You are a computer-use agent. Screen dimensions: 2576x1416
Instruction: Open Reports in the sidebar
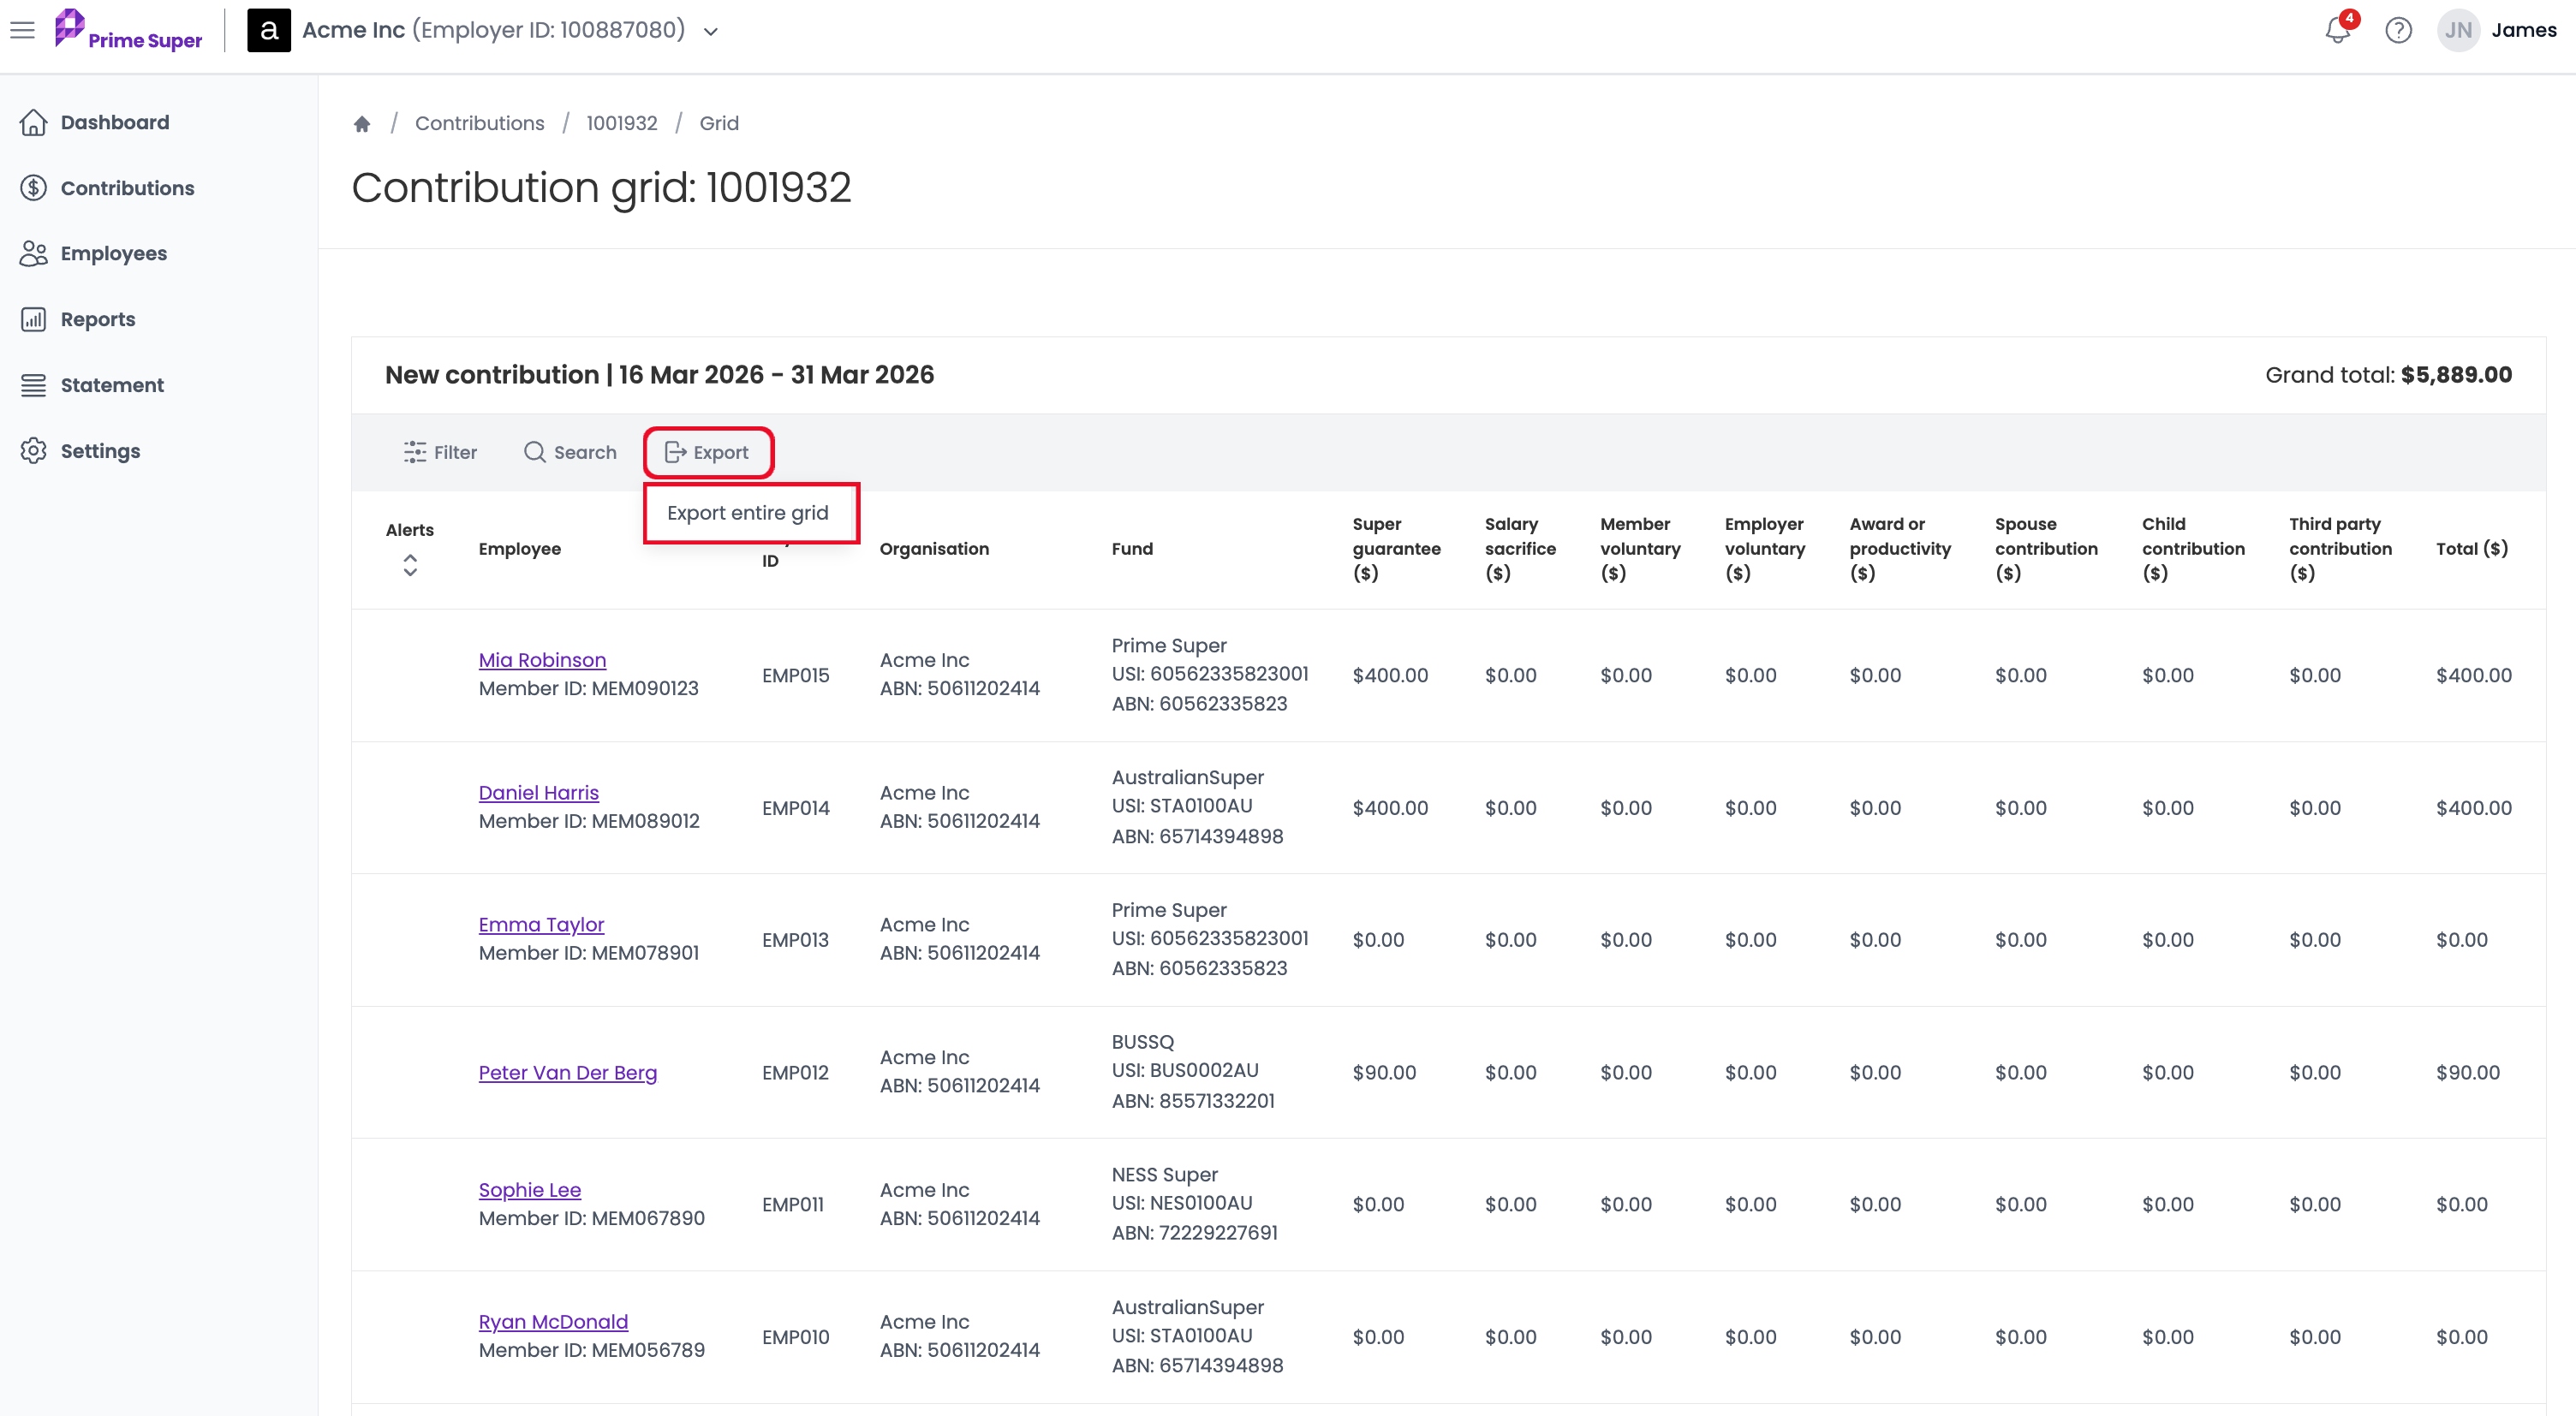click(x=98, y=319)
